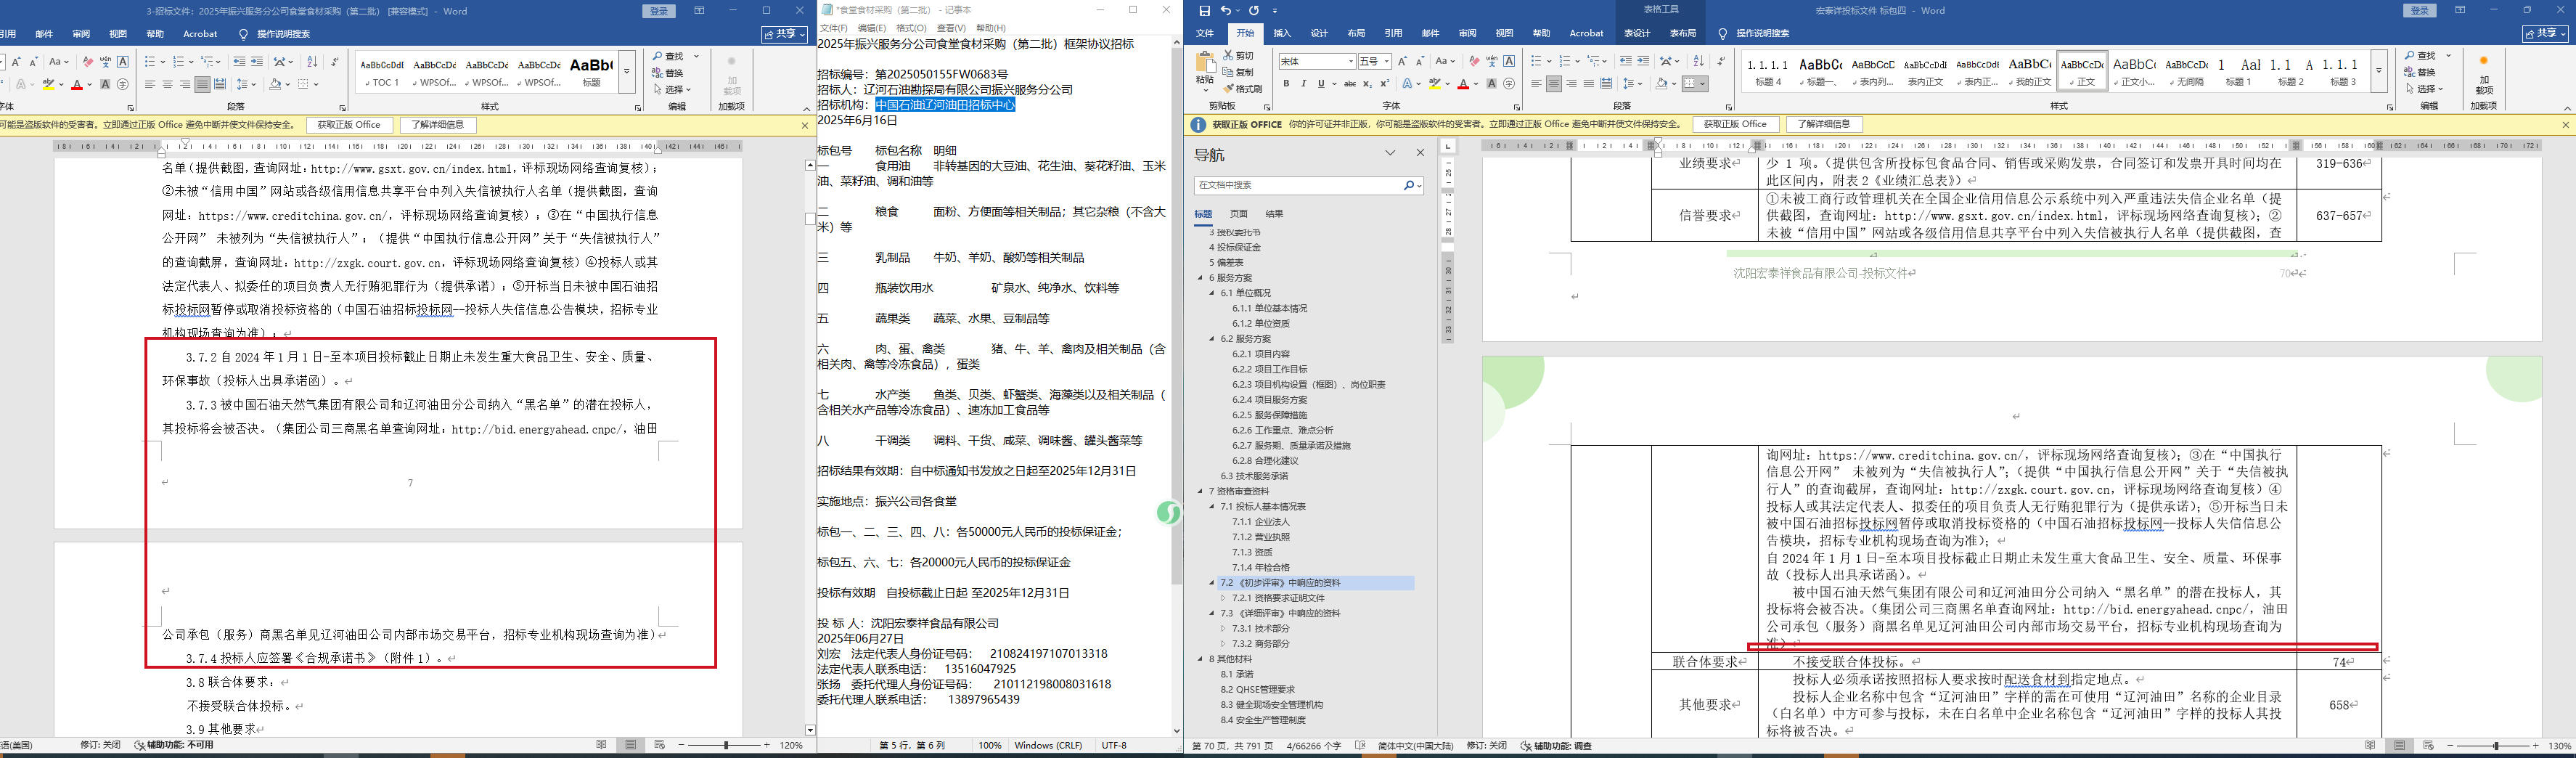This screenshot has width=2576, height=758.
Task: Apply subscript formatting in right Word window
Action: tap(1367, 84)
